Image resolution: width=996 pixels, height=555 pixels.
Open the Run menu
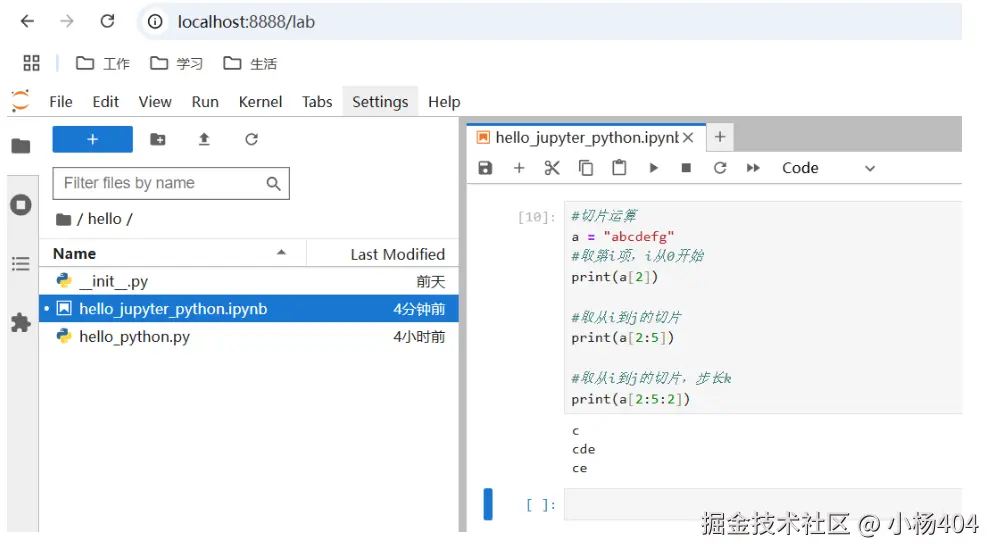(x=205, y=102)
